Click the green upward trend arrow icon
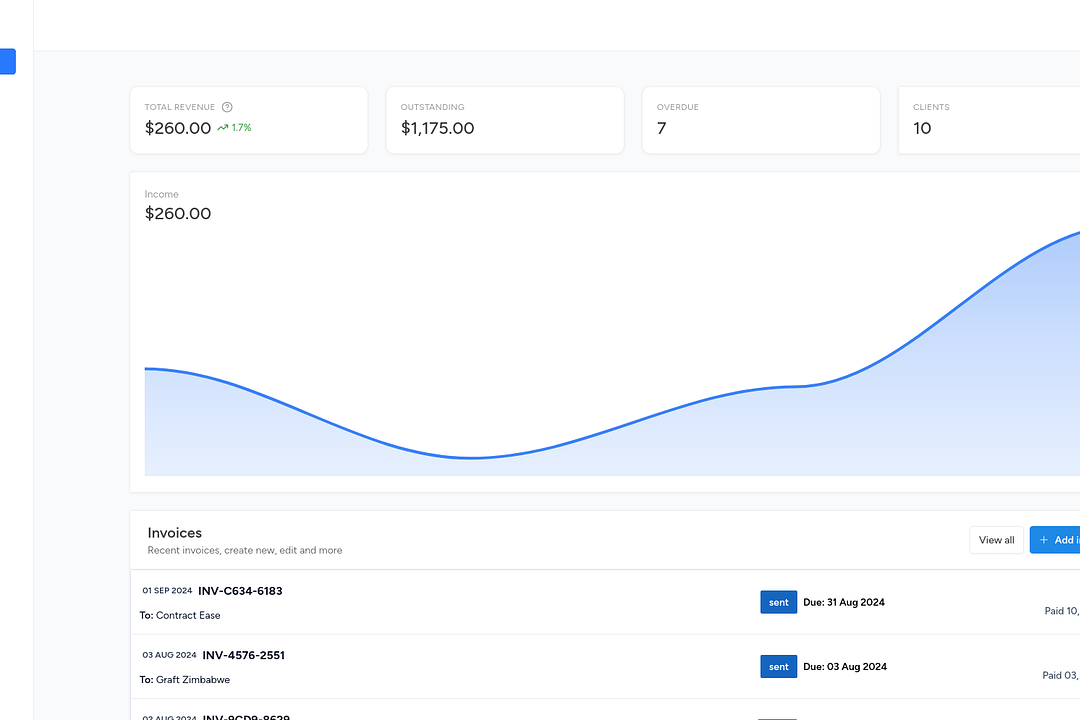Image resolution: width=1080 pixels, height=720 pixels. 223,128
